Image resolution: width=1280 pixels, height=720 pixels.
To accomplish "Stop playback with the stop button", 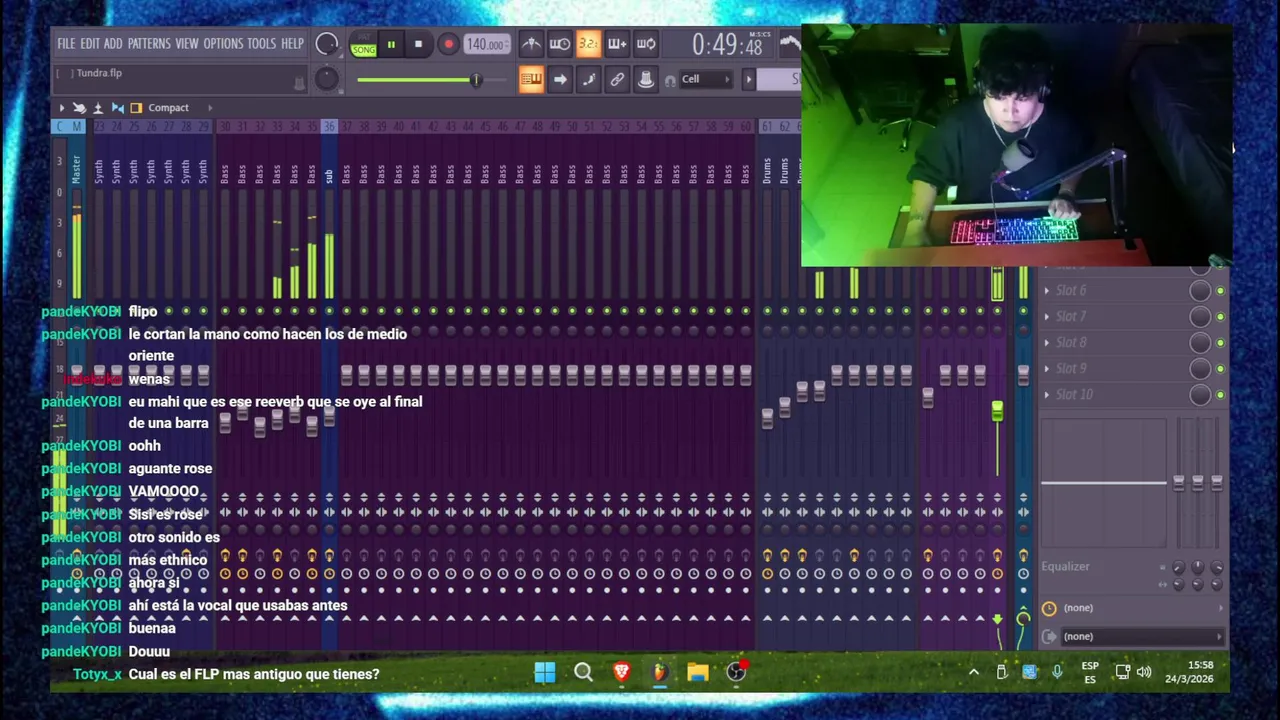I will (418, 44).
